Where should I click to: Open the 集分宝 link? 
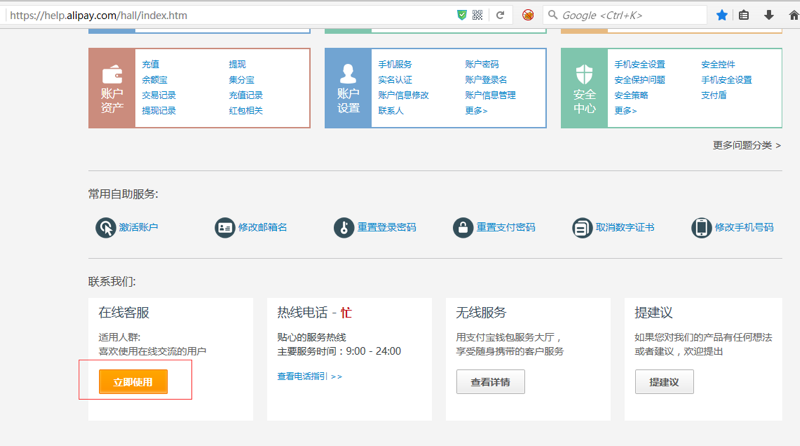pos(241,80)
